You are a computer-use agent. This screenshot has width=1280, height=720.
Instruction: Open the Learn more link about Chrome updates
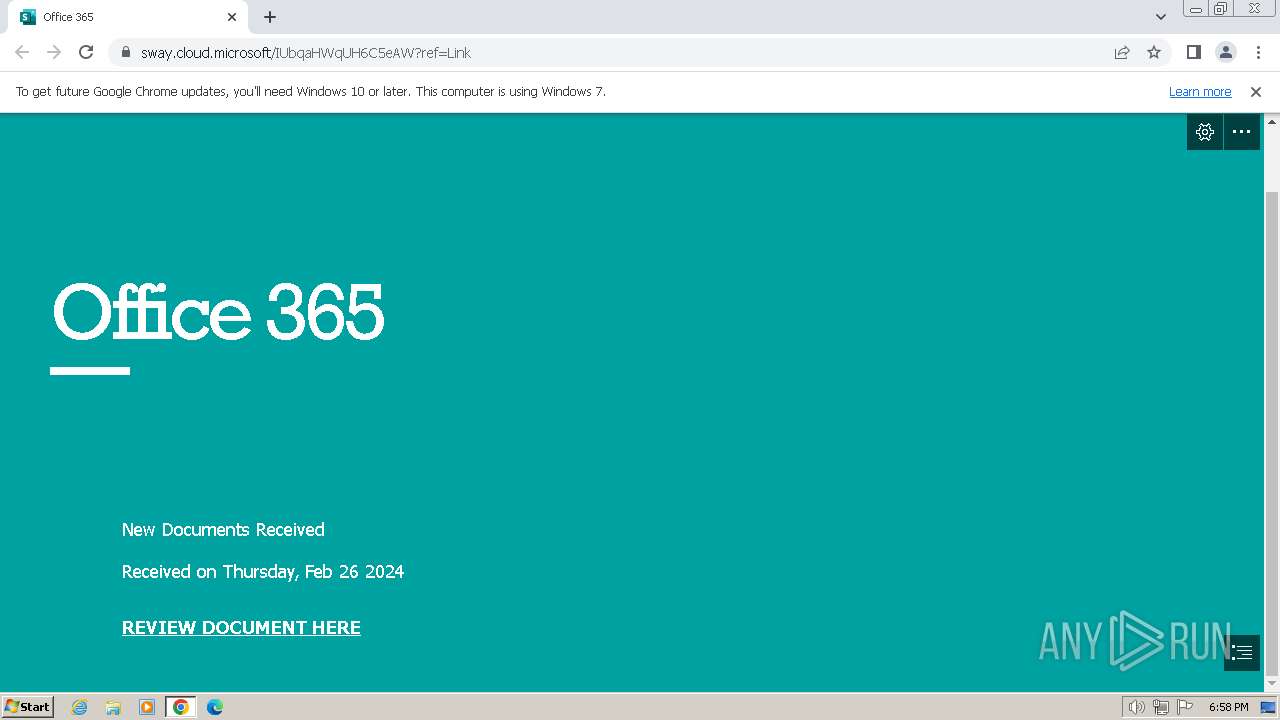pos(1200,92)
